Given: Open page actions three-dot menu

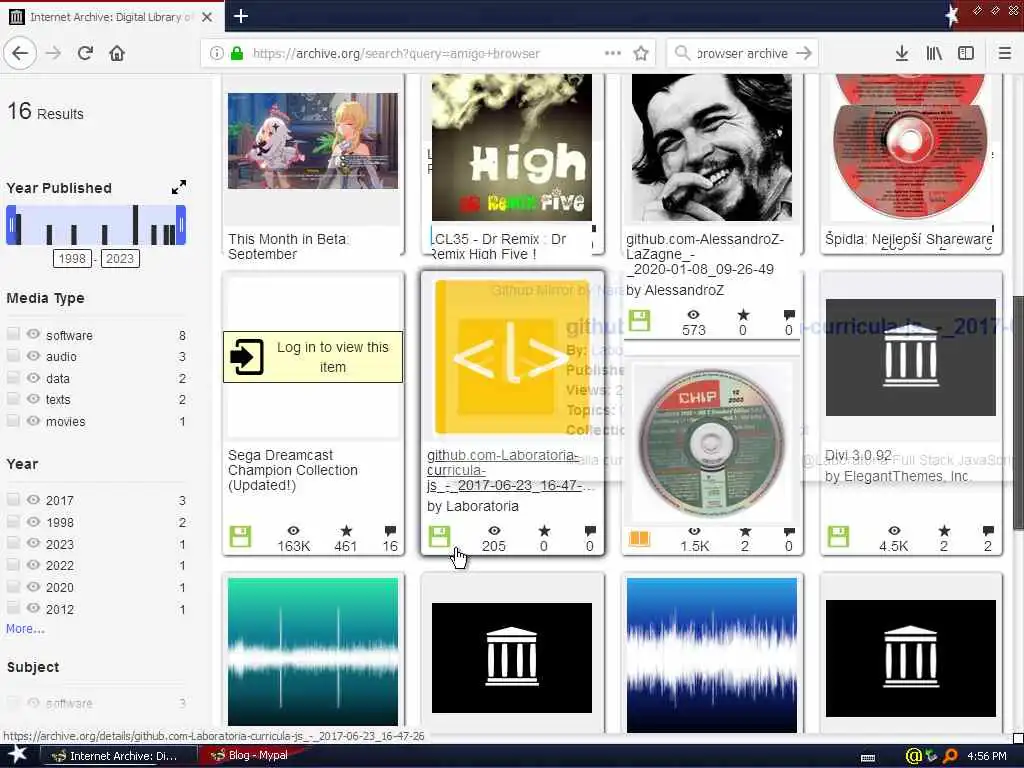Looking at the screenshot, I should (613, 53).
